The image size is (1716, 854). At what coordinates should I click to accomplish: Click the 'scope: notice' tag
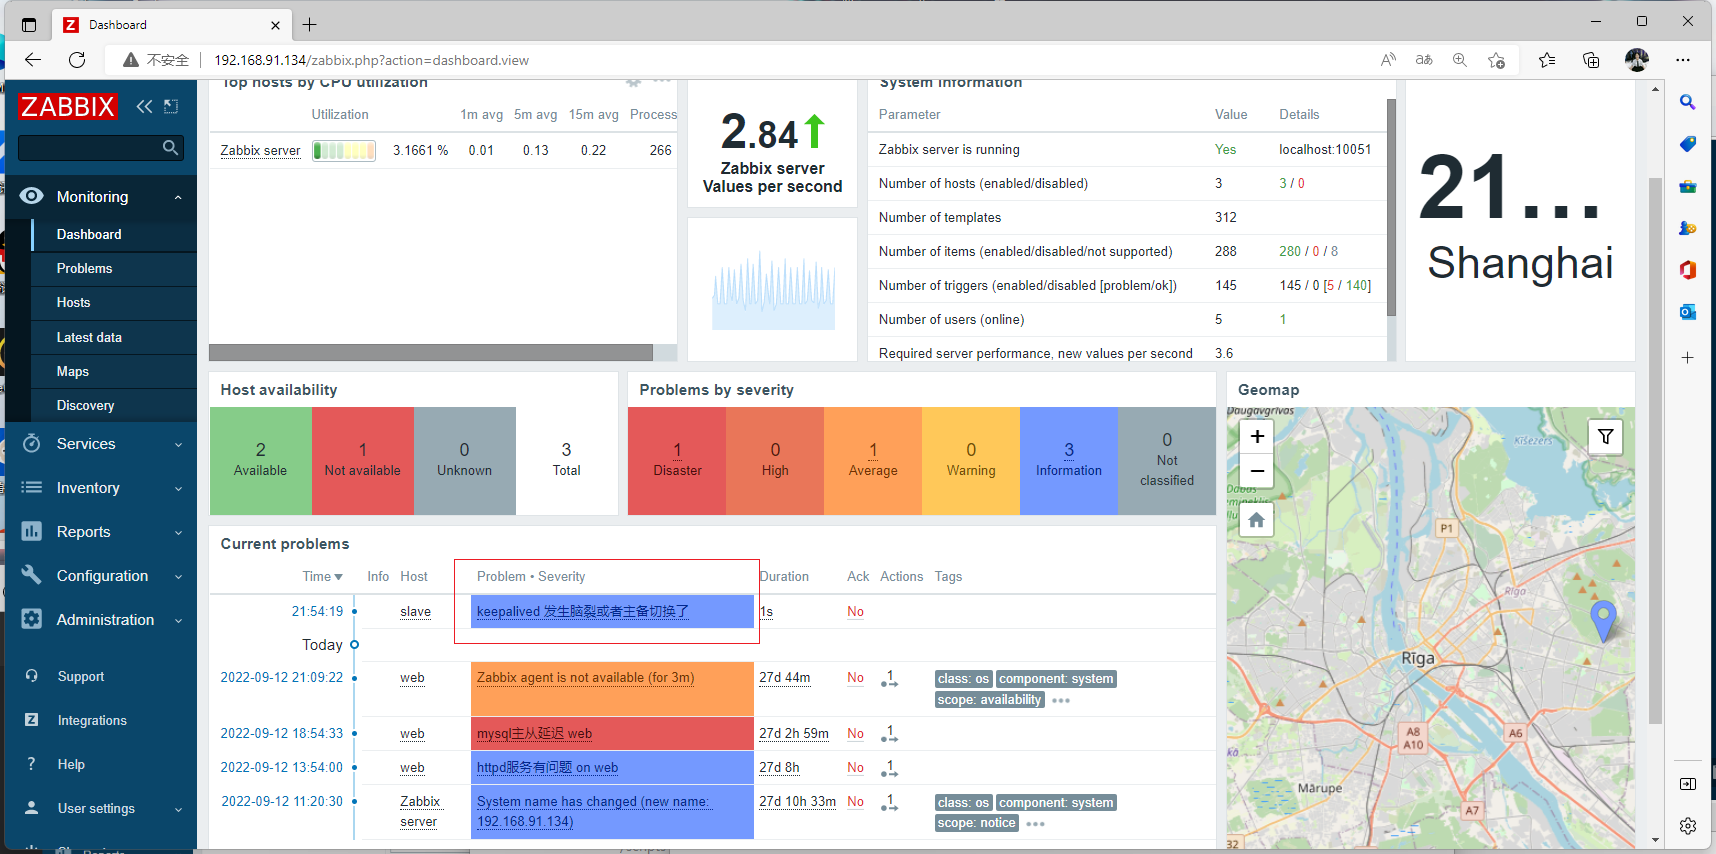coord(977,823)
